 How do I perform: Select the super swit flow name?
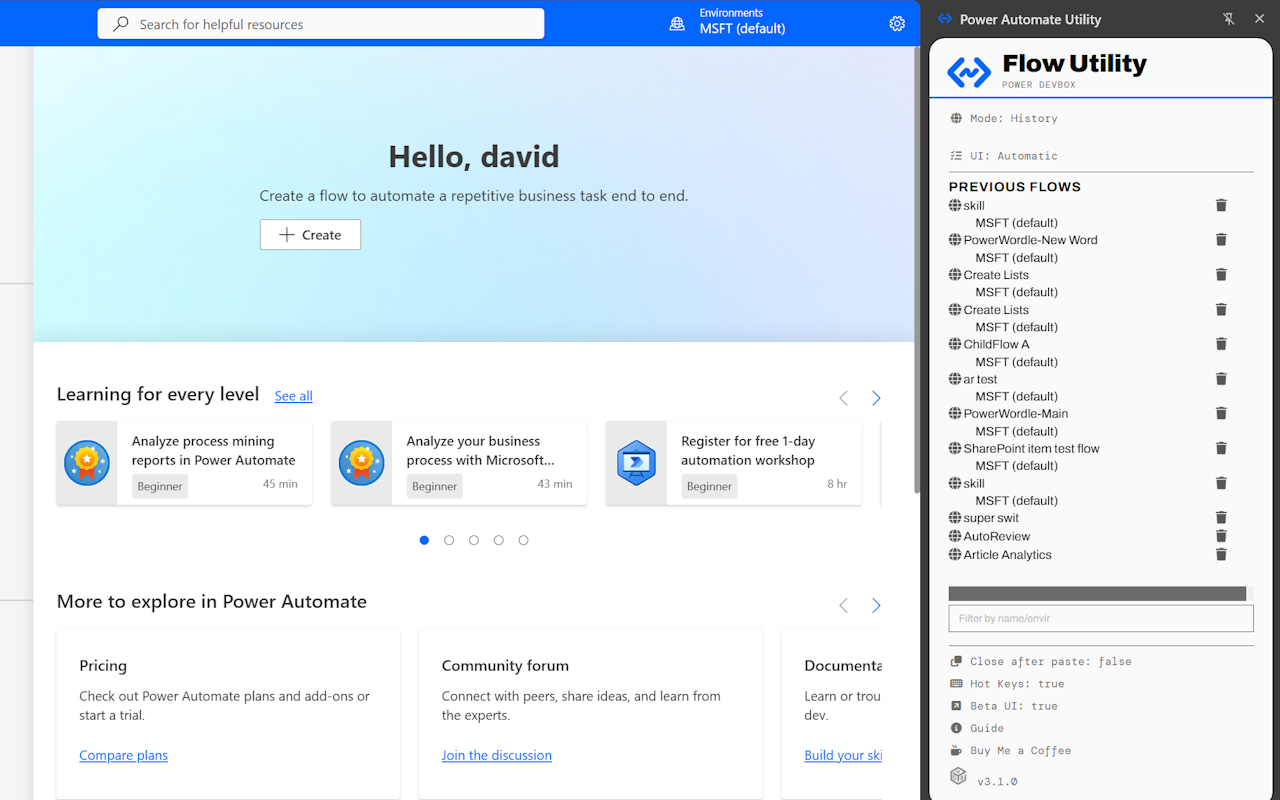point(991,518)
